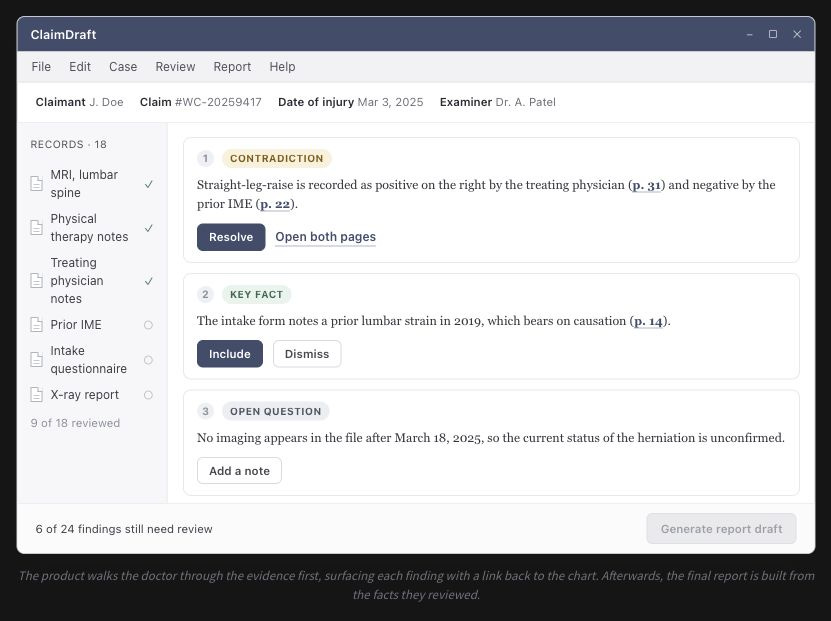Click the Prior IME document icon
Screen dimensions: 831x621
point(37,325)
